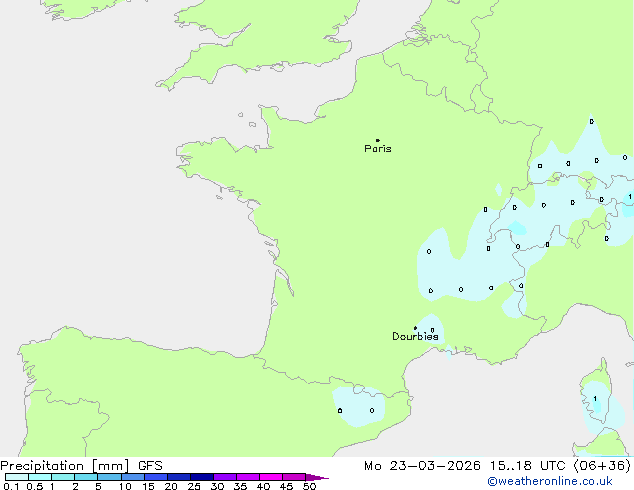
Task: Click the '25' legend scale label
Action: coord(194,486)
